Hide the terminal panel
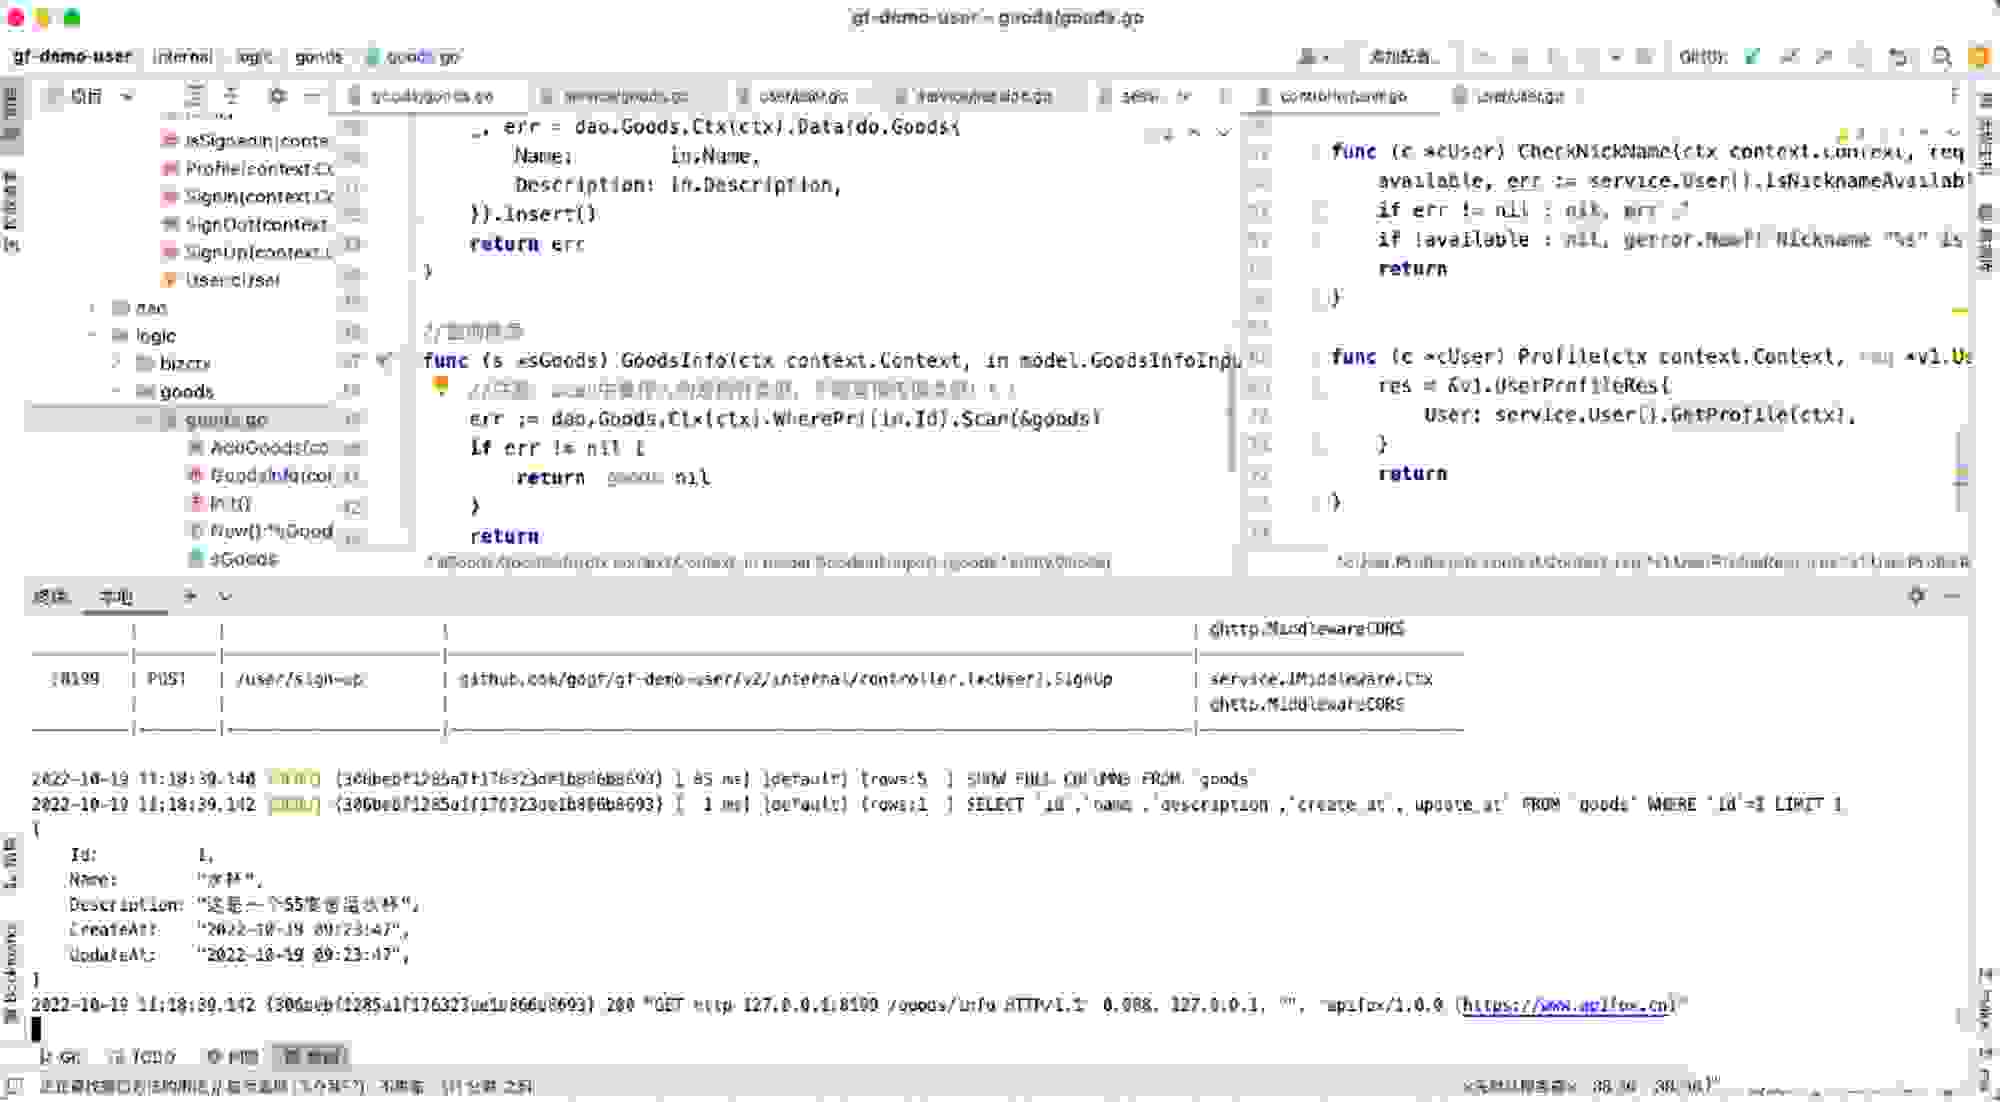The height and width of the screenshot is (1102, 2000). tap(1952, 596)
